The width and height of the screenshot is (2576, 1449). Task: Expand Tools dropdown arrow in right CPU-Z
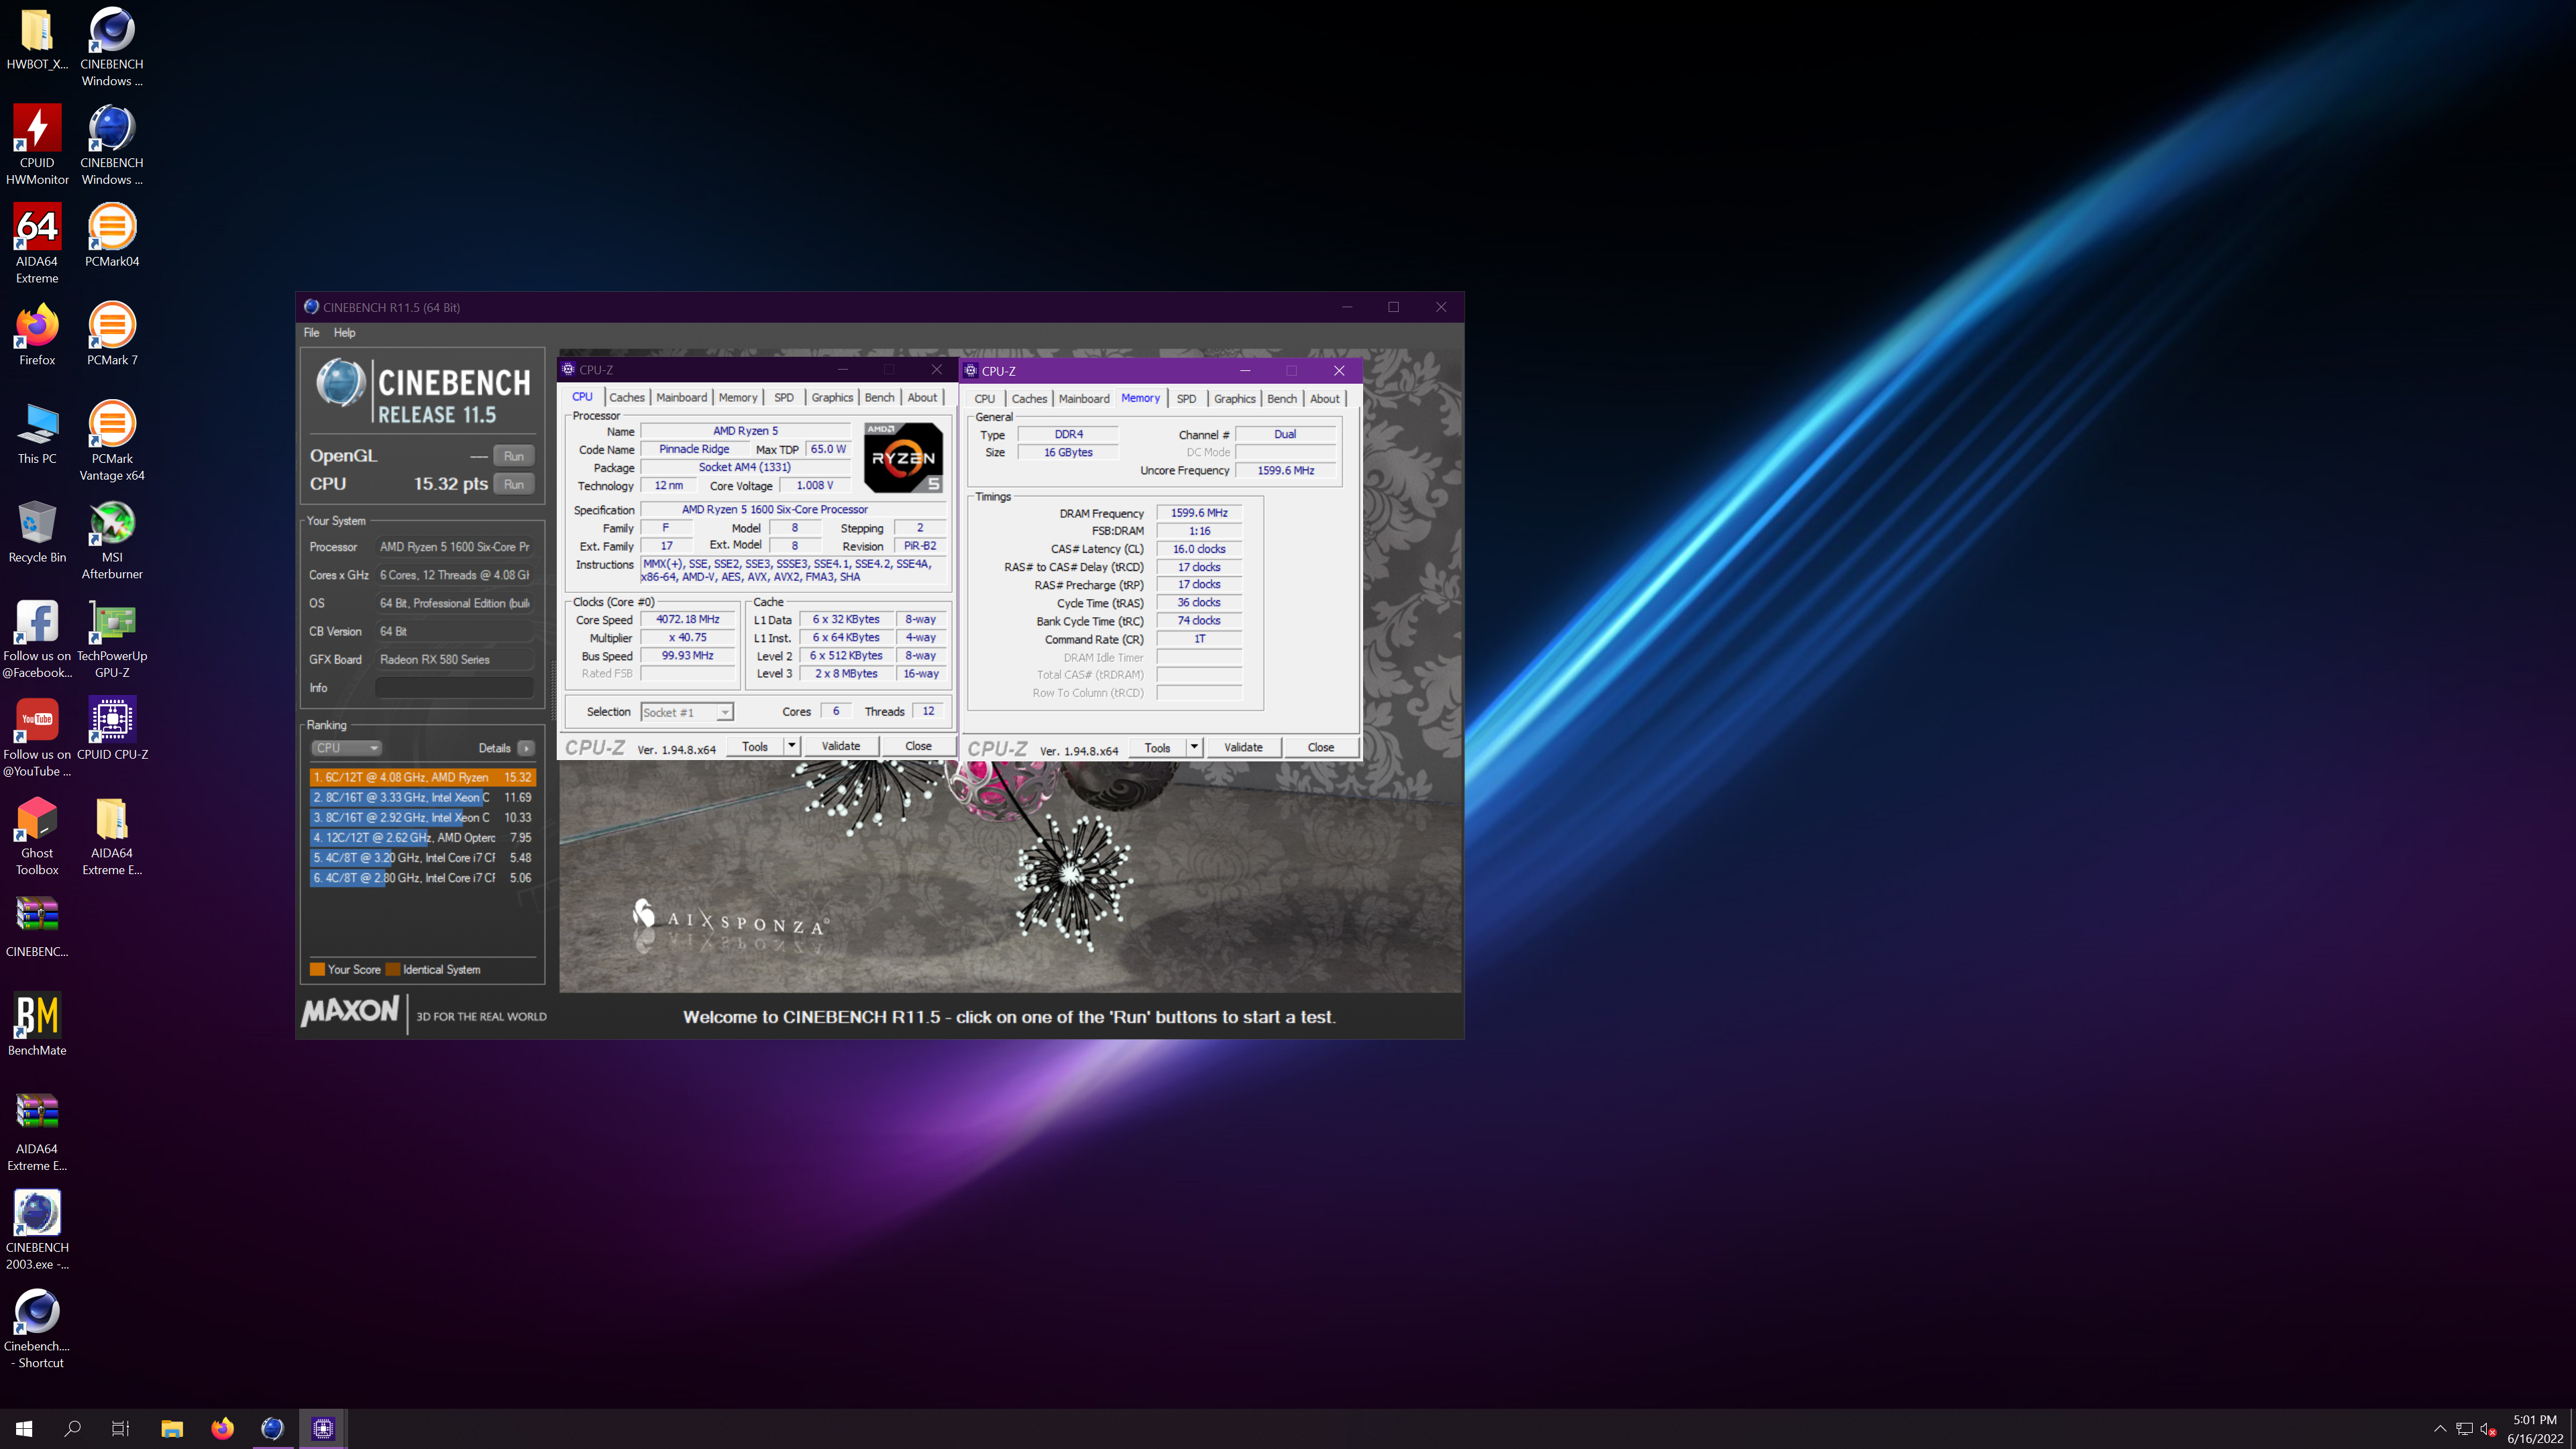click(x=1194, y=747)
